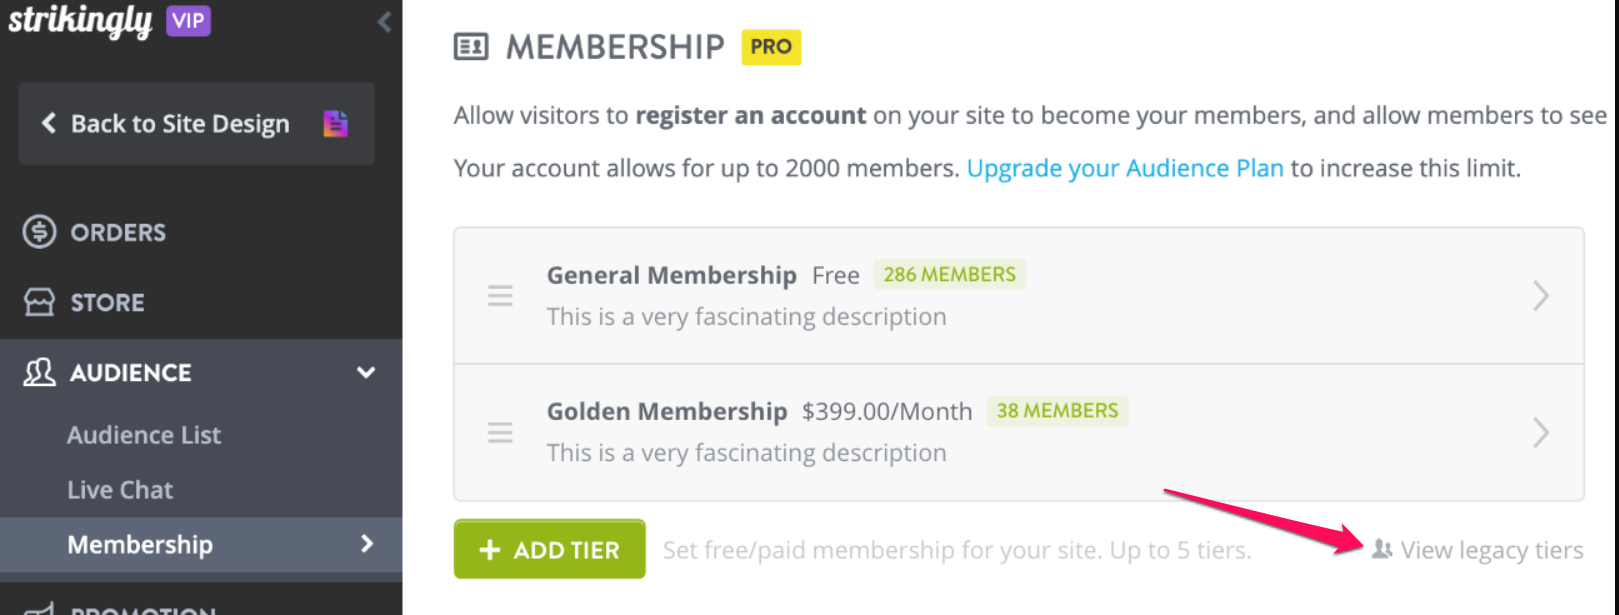Image resolution: width=1619 pixels, height=615 pixels.
Task: Collapse the Audience section chevron
Action: 366,372
